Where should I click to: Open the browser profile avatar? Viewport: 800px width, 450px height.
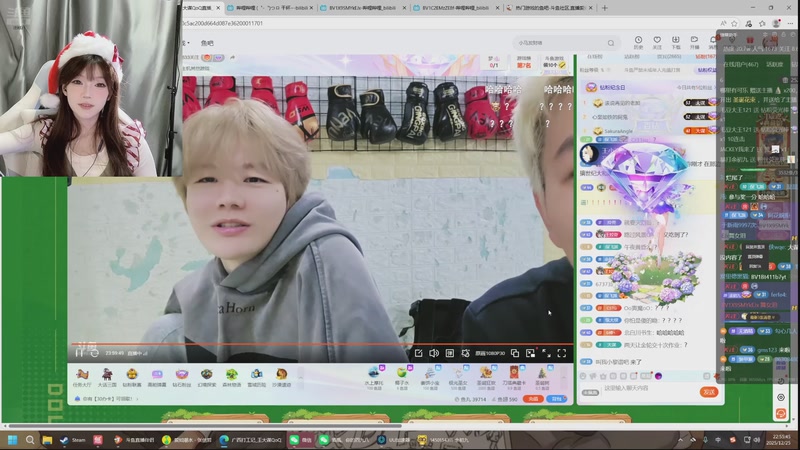[x=776, y=23]
